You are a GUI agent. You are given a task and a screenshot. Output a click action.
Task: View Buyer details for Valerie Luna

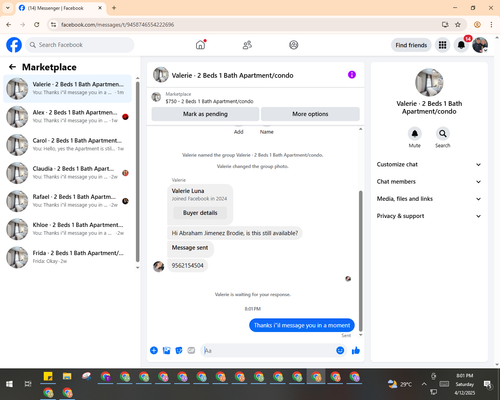(x=200, y=213)
